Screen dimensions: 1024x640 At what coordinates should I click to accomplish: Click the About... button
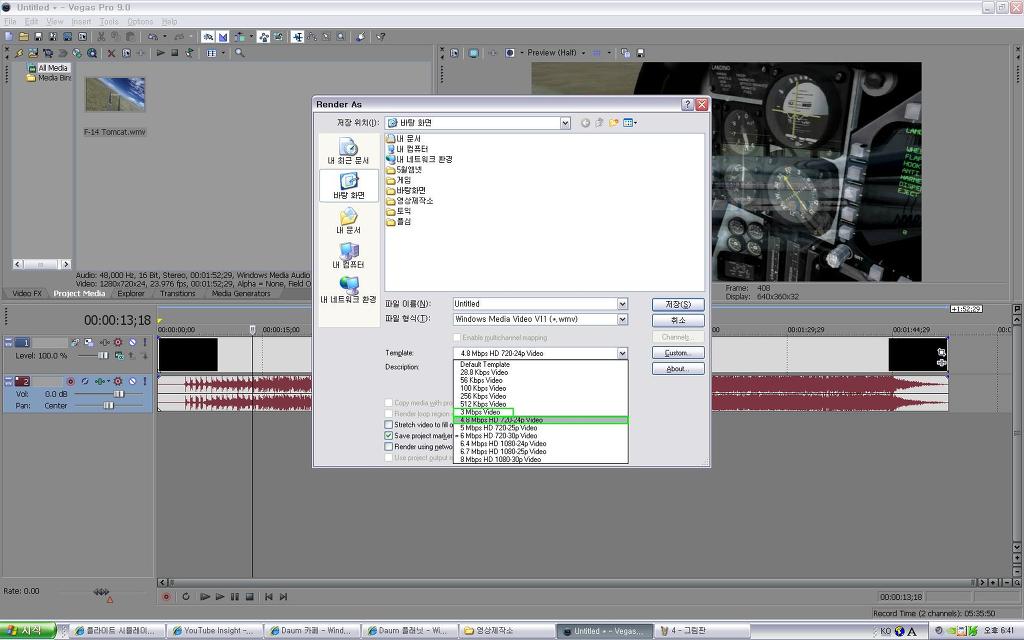[x=678, y=369]
